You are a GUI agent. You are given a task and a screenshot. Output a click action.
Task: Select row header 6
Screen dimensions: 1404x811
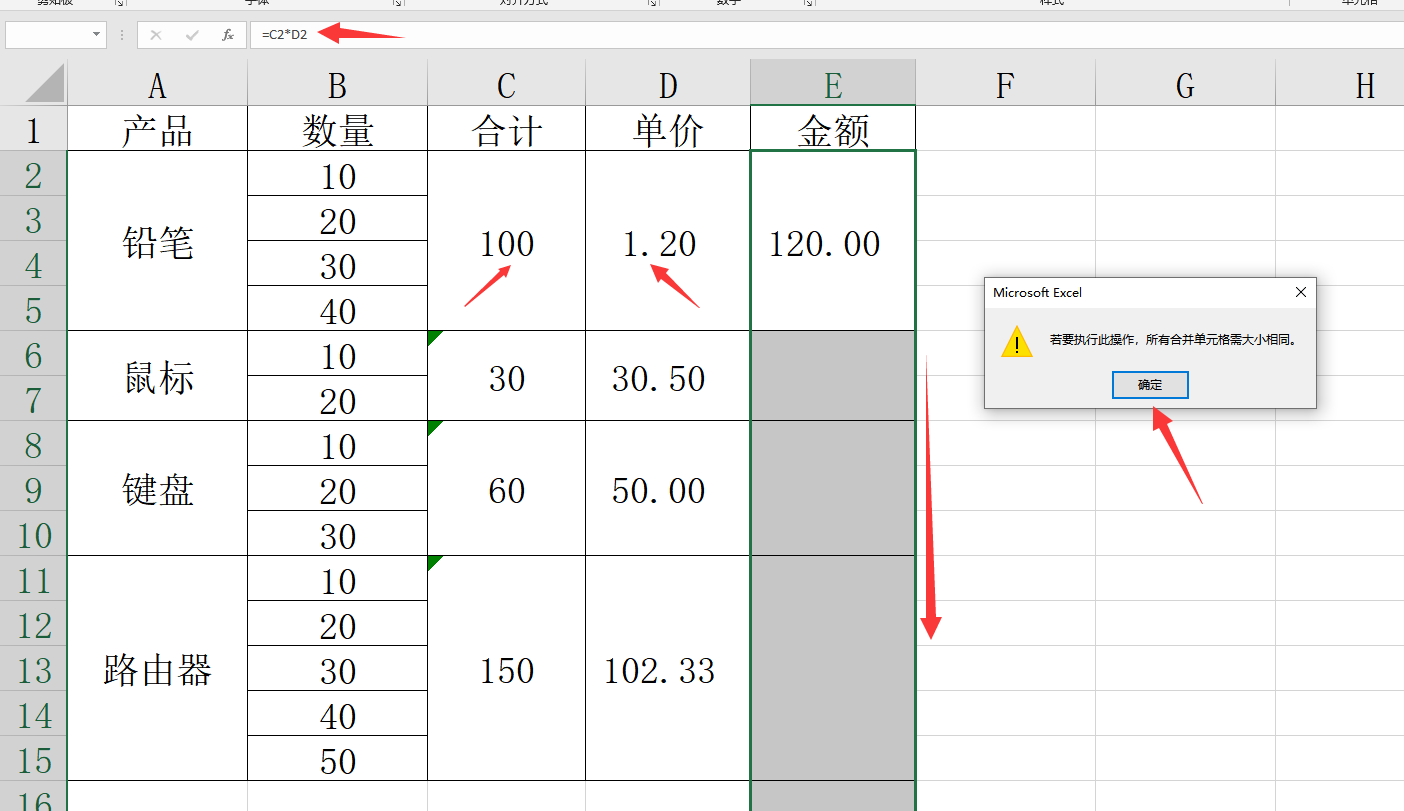[33, 353]
